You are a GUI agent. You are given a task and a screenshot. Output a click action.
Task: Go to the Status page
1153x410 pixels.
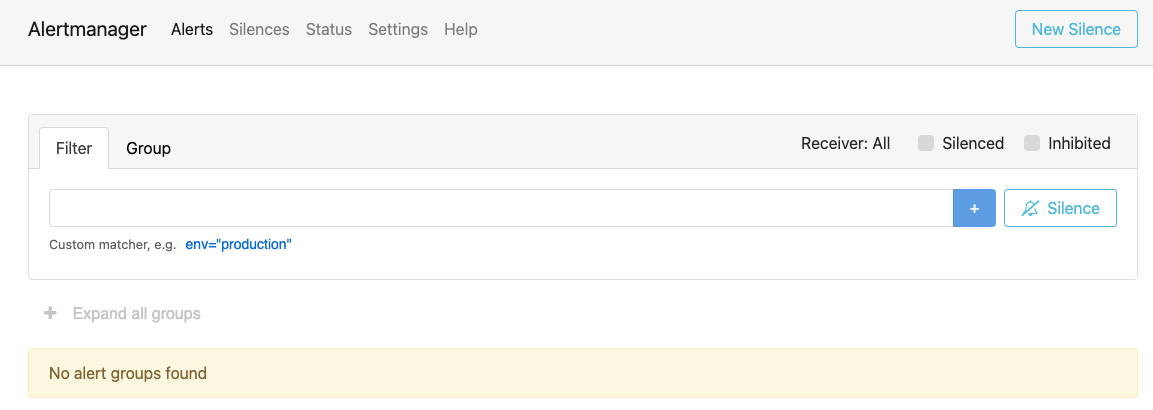329,29
